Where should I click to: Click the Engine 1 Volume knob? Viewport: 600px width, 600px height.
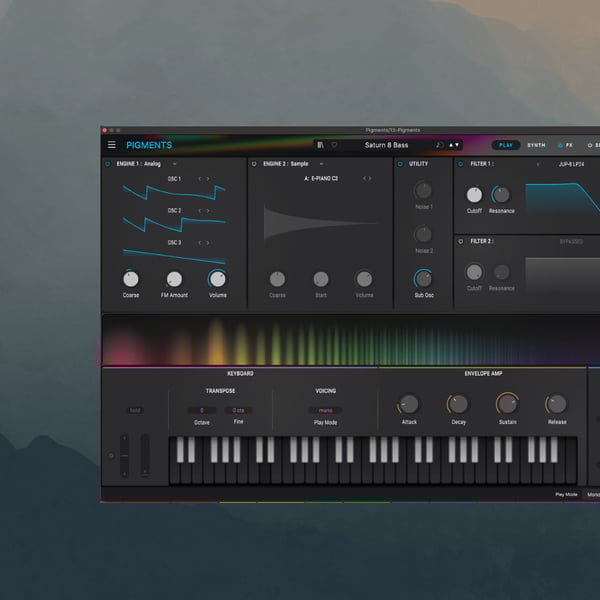click(217, 279)
